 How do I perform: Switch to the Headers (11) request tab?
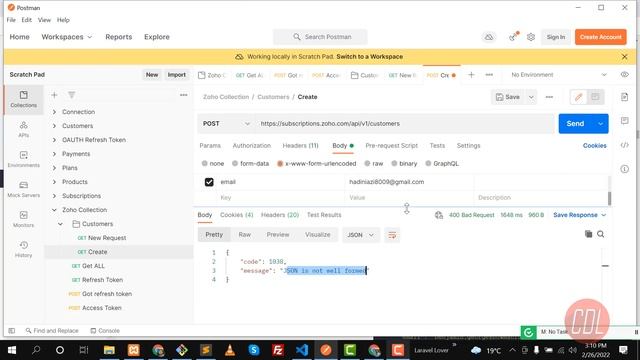[300, 146]
